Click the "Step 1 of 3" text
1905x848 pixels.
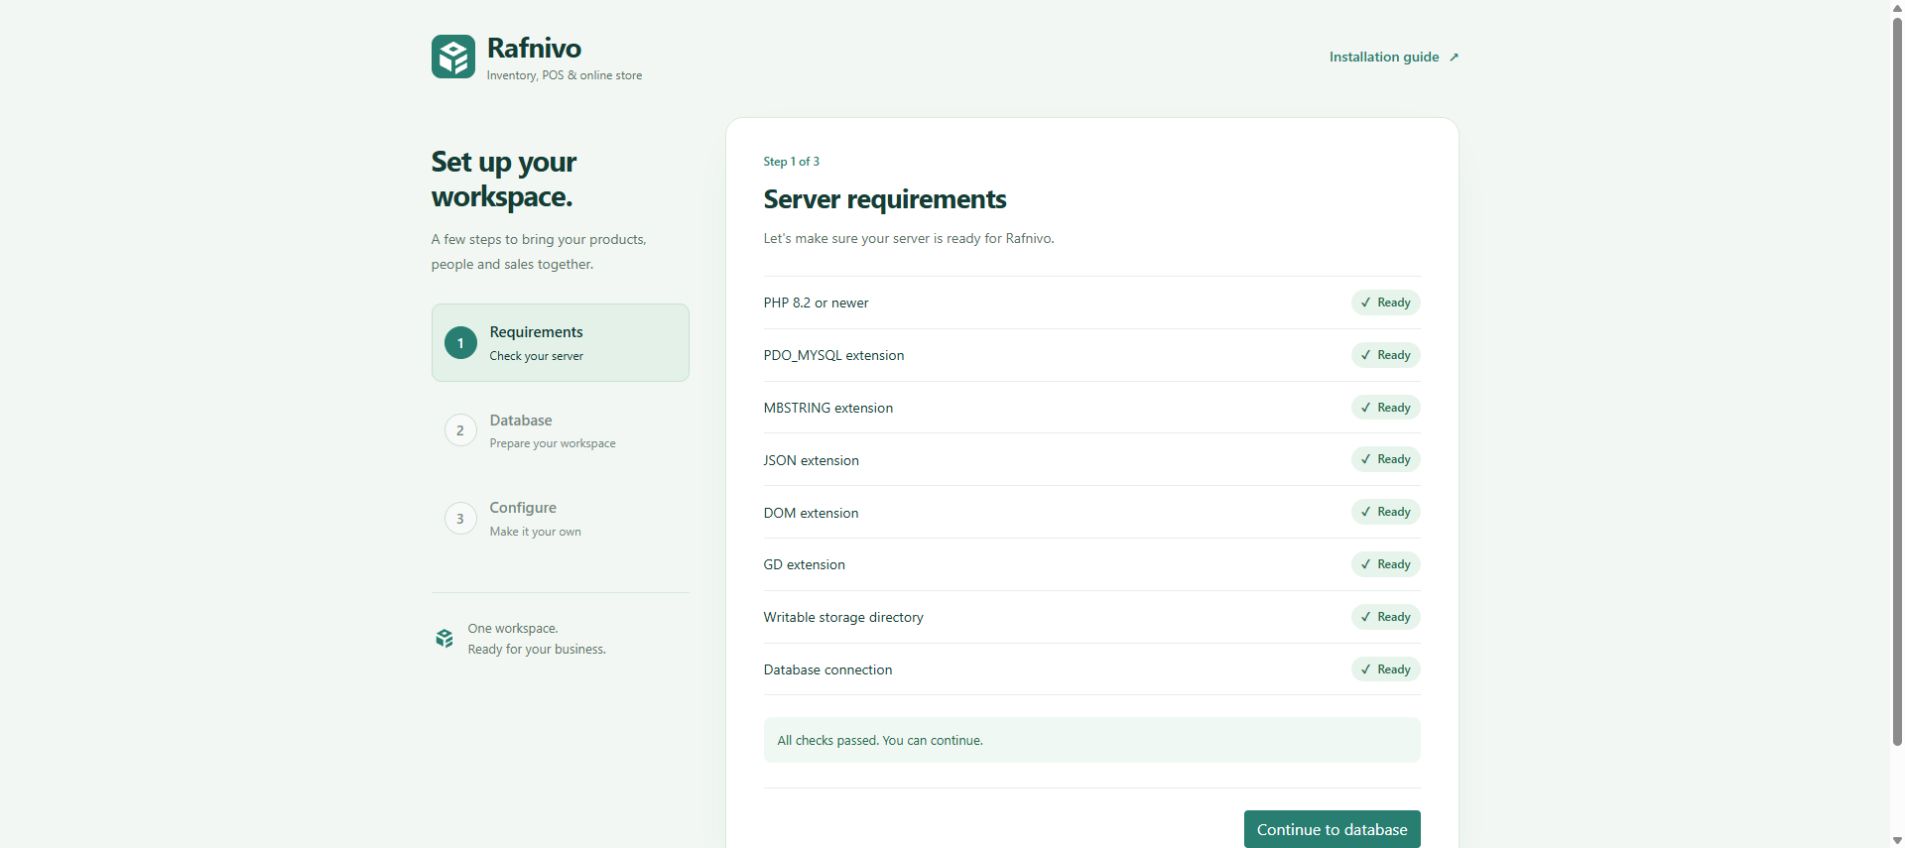tap(791, 161)
